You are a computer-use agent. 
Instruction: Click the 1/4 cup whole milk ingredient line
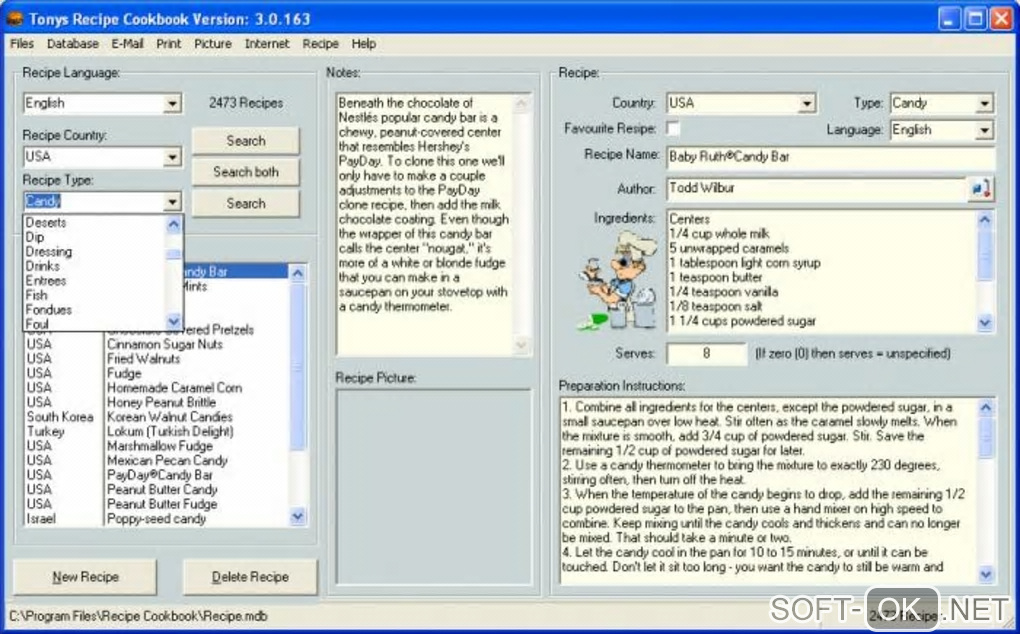[719, 233]
